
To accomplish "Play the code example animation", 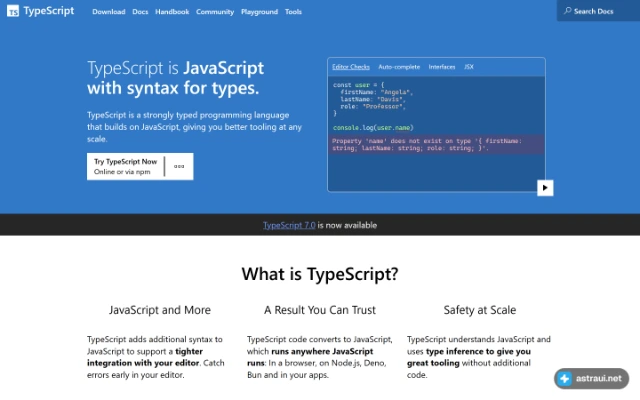I will pyautogui.click(x=545, y=188).
